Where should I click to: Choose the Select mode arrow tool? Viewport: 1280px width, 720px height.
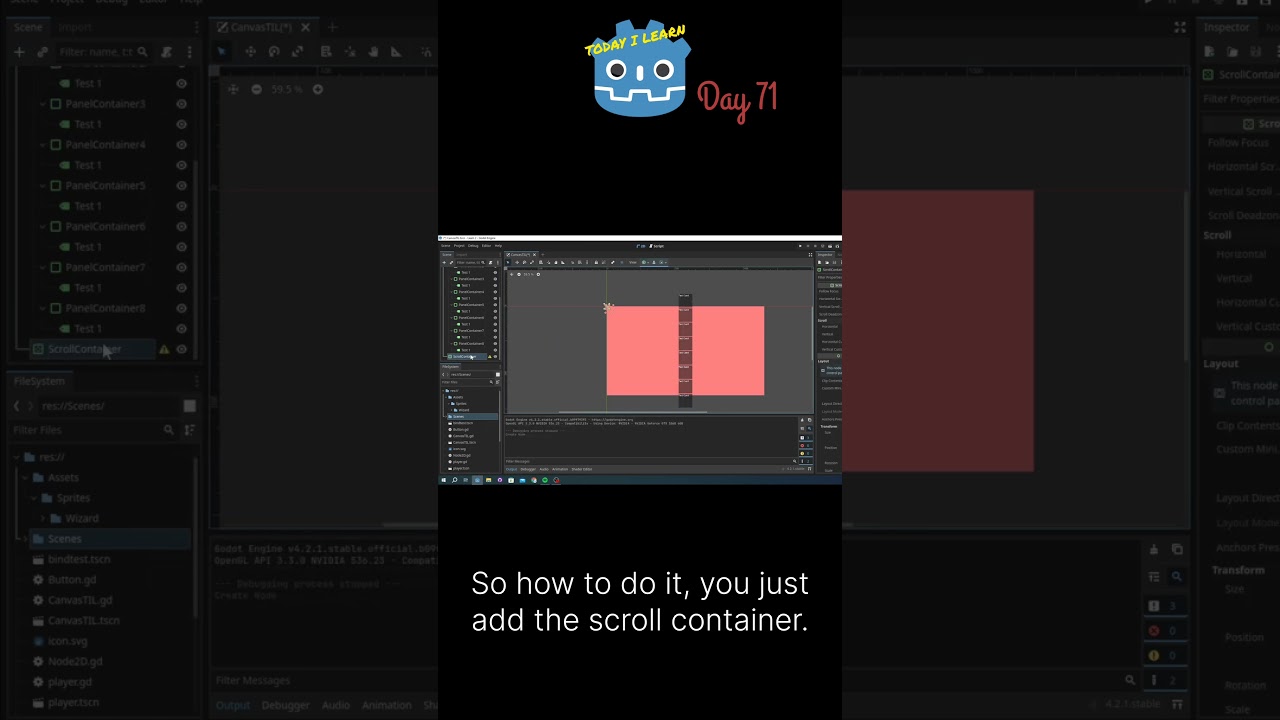(222, 52)
